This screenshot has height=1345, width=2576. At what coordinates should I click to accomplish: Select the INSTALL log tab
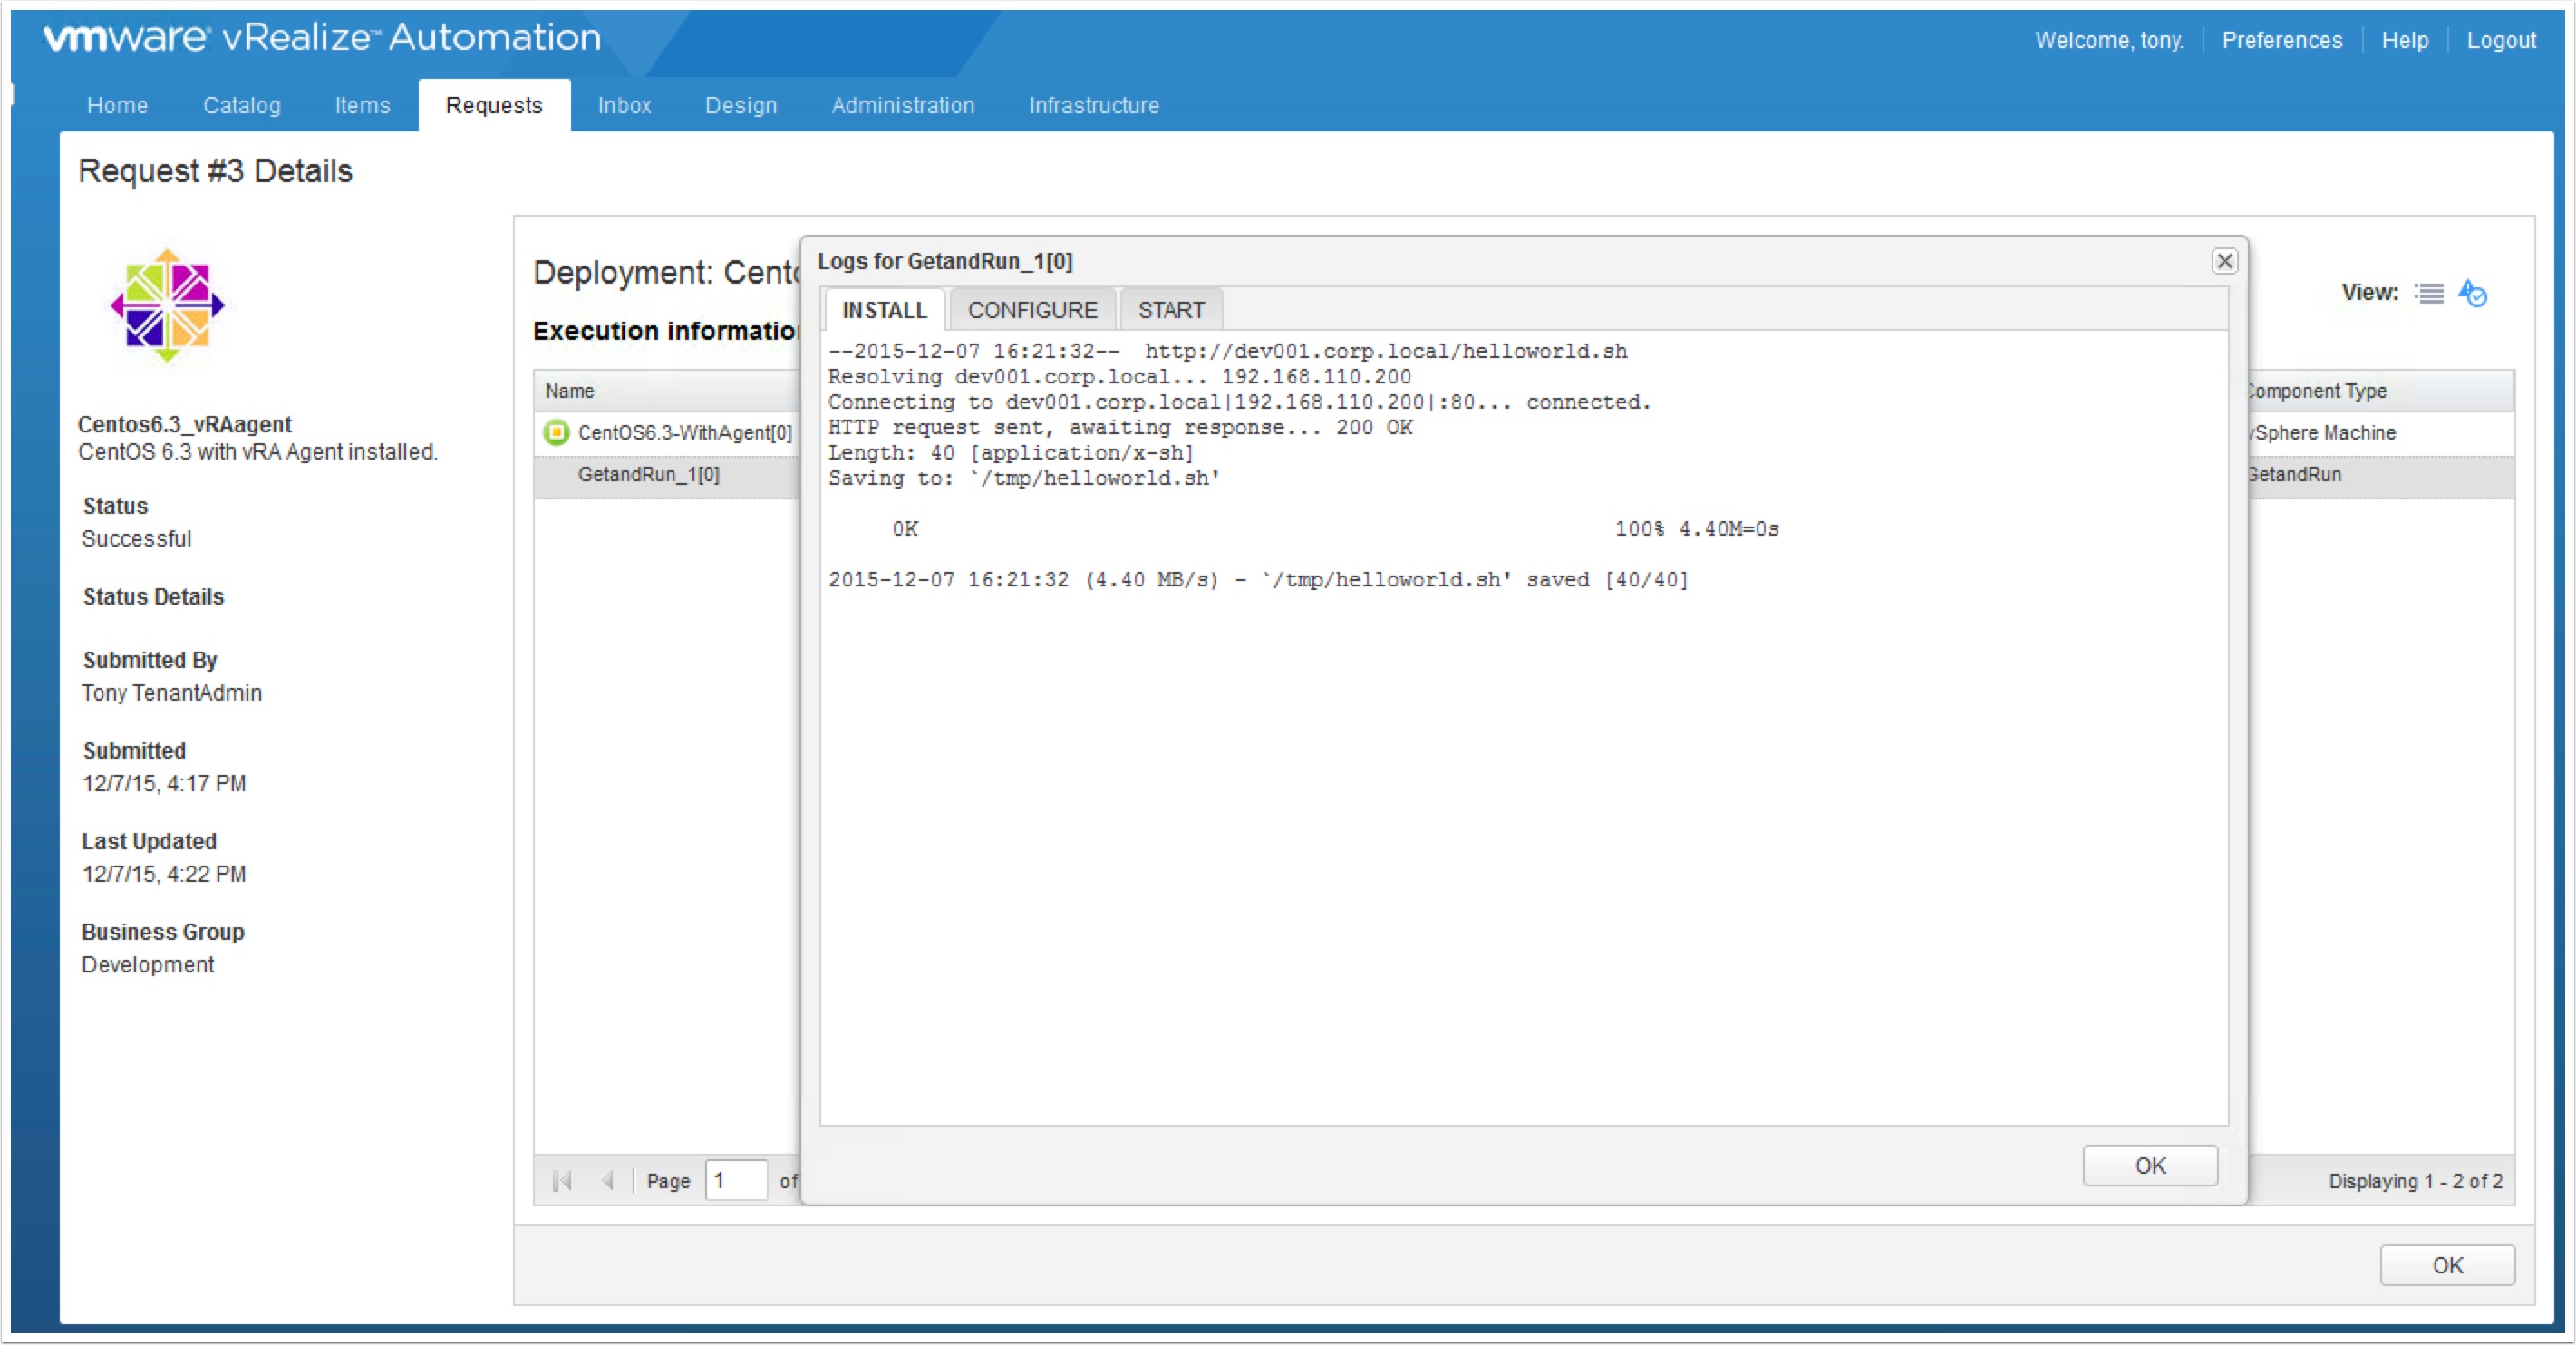884,310
